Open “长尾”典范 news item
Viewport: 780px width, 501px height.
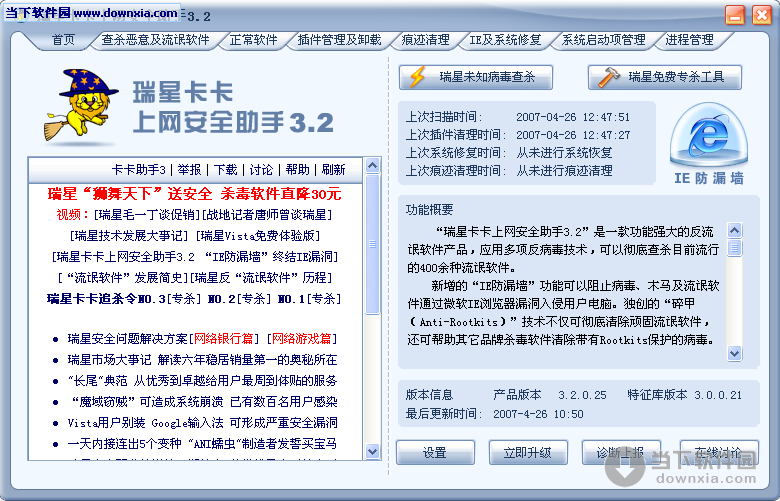coord(202,381)
